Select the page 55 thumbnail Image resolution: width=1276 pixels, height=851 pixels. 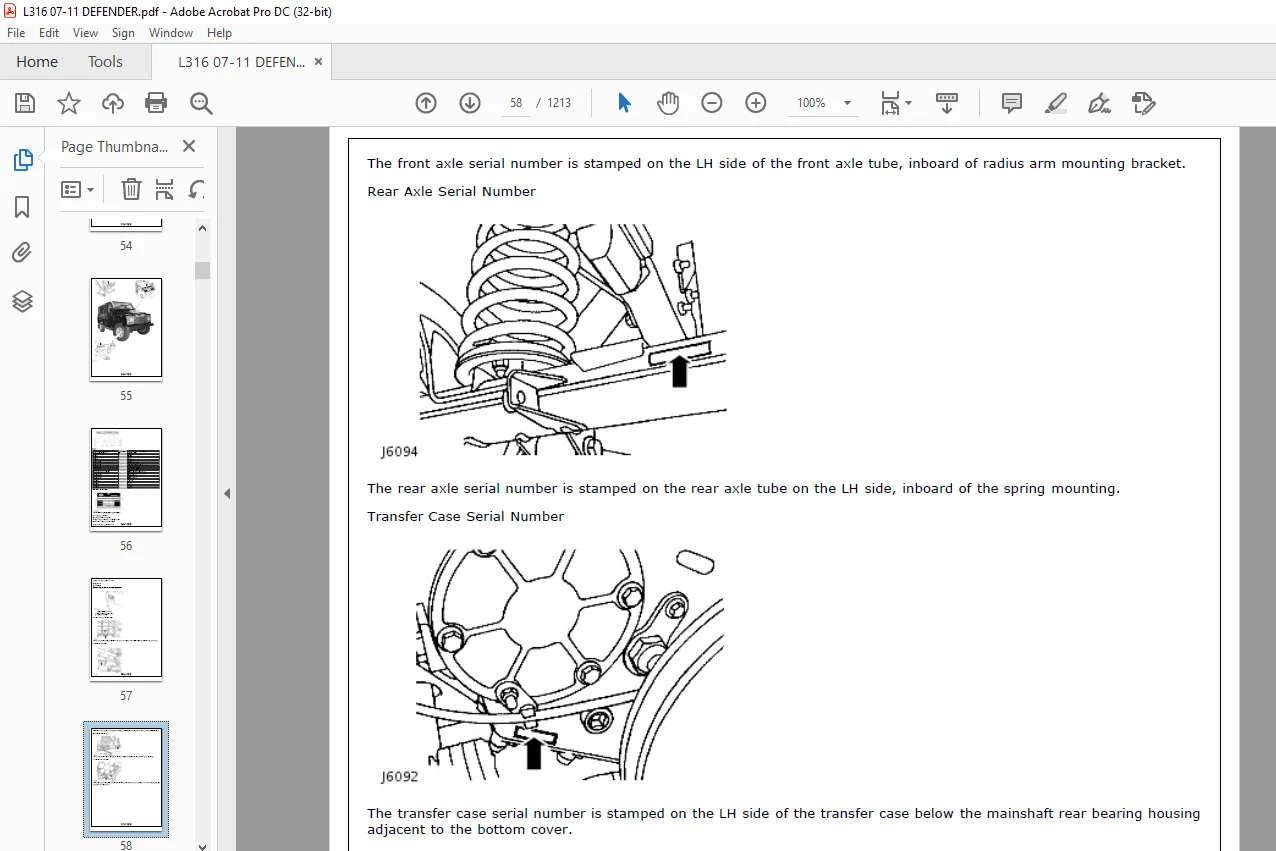point(126,328)
